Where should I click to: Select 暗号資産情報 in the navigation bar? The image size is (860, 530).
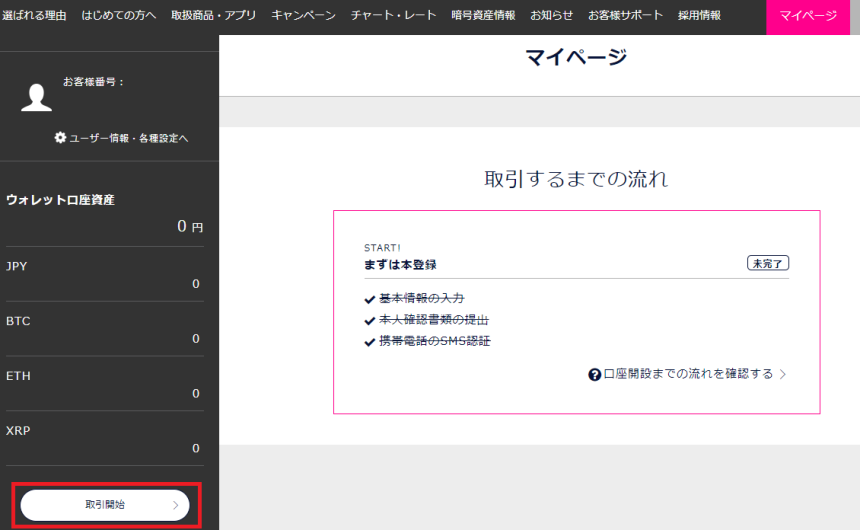point(483,16)
